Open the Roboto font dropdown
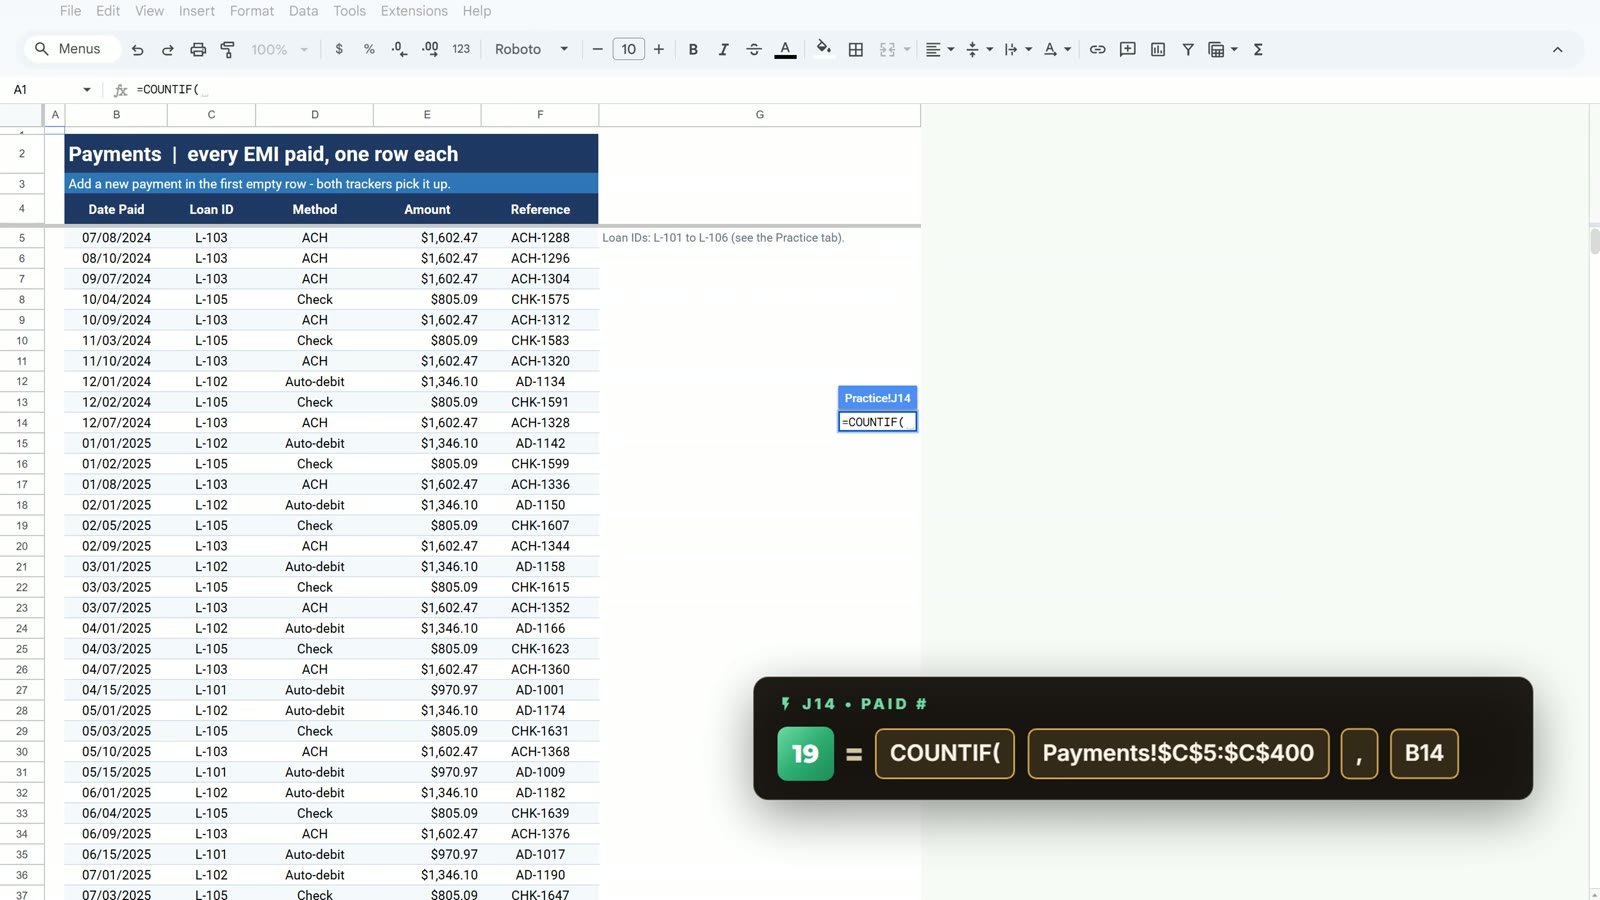This screenshot has width=1600, height=900. point(531,49)
